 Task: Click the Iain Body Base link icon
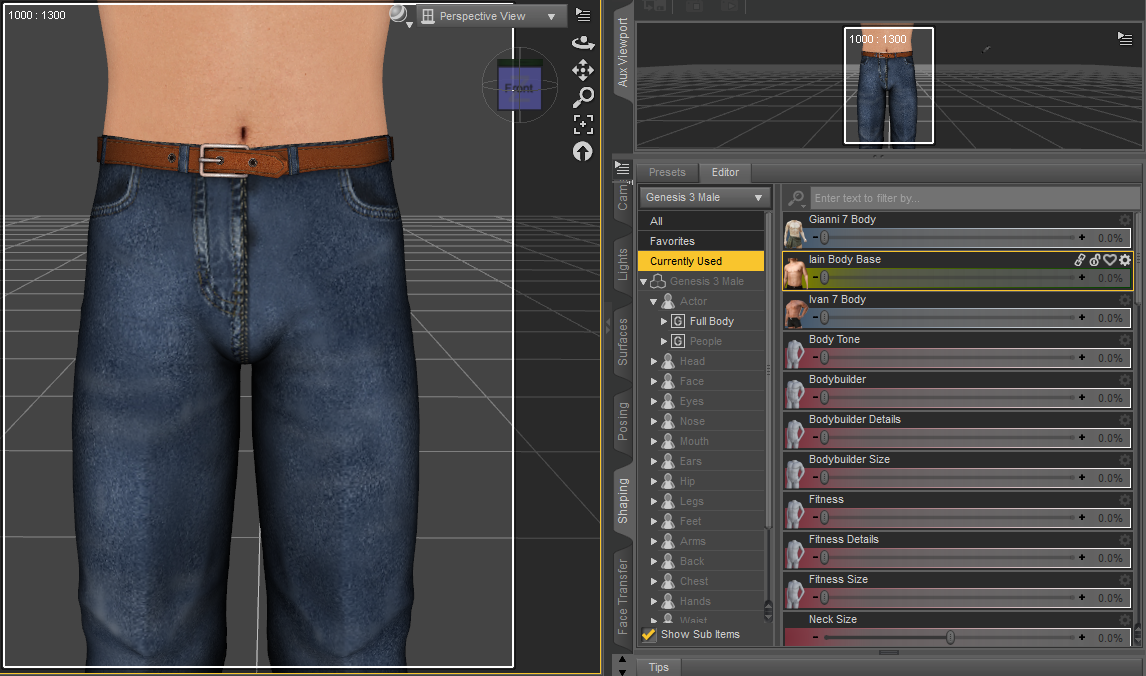pos(1079,259)
